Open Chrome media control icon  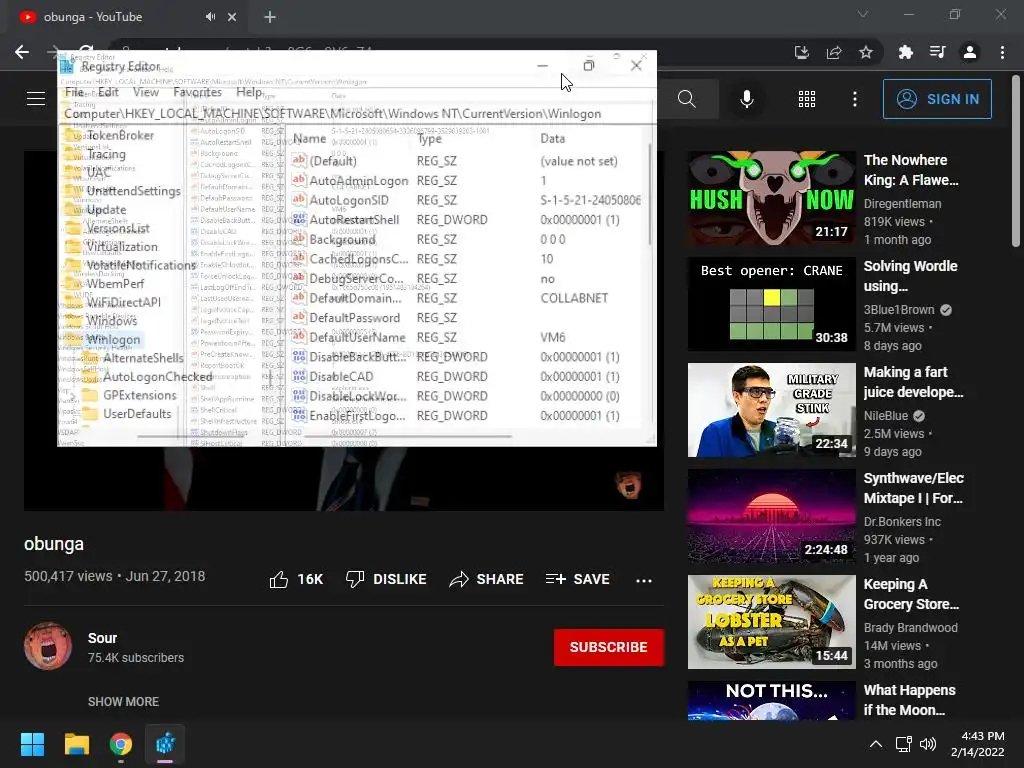point(937,52)
